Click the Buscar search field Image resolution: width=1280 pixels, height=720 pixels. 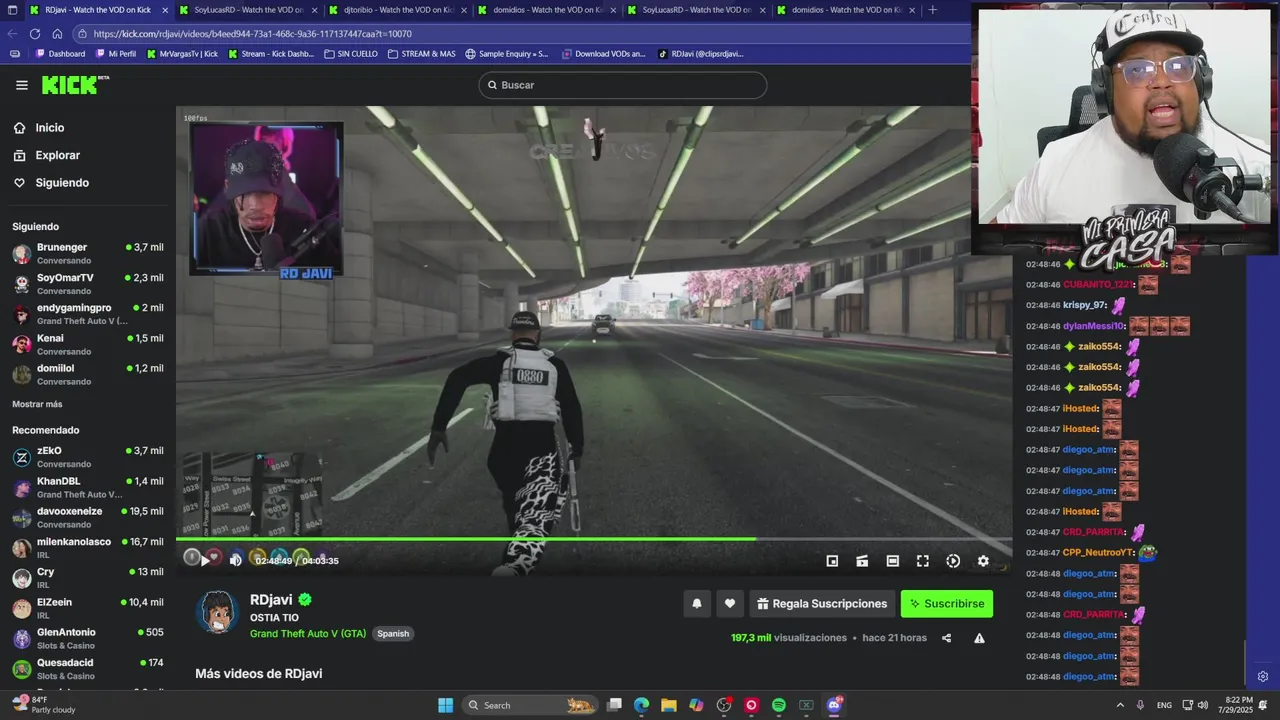pyautogui.click(x=622, y=85)
